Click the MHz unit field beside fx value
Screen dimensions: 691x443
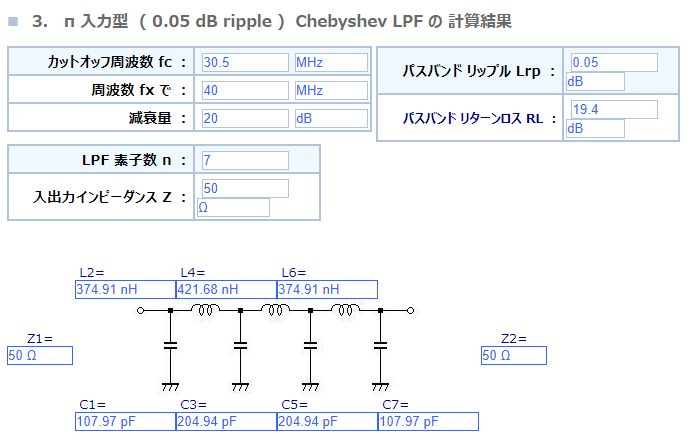click(331, 90)
